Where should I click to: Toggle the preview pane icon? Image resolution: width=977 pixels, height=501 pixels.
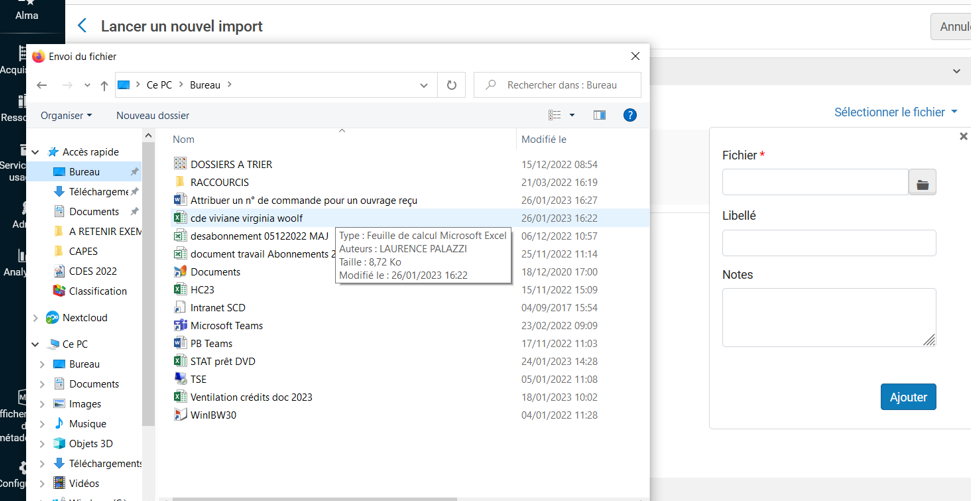(599, 115)
